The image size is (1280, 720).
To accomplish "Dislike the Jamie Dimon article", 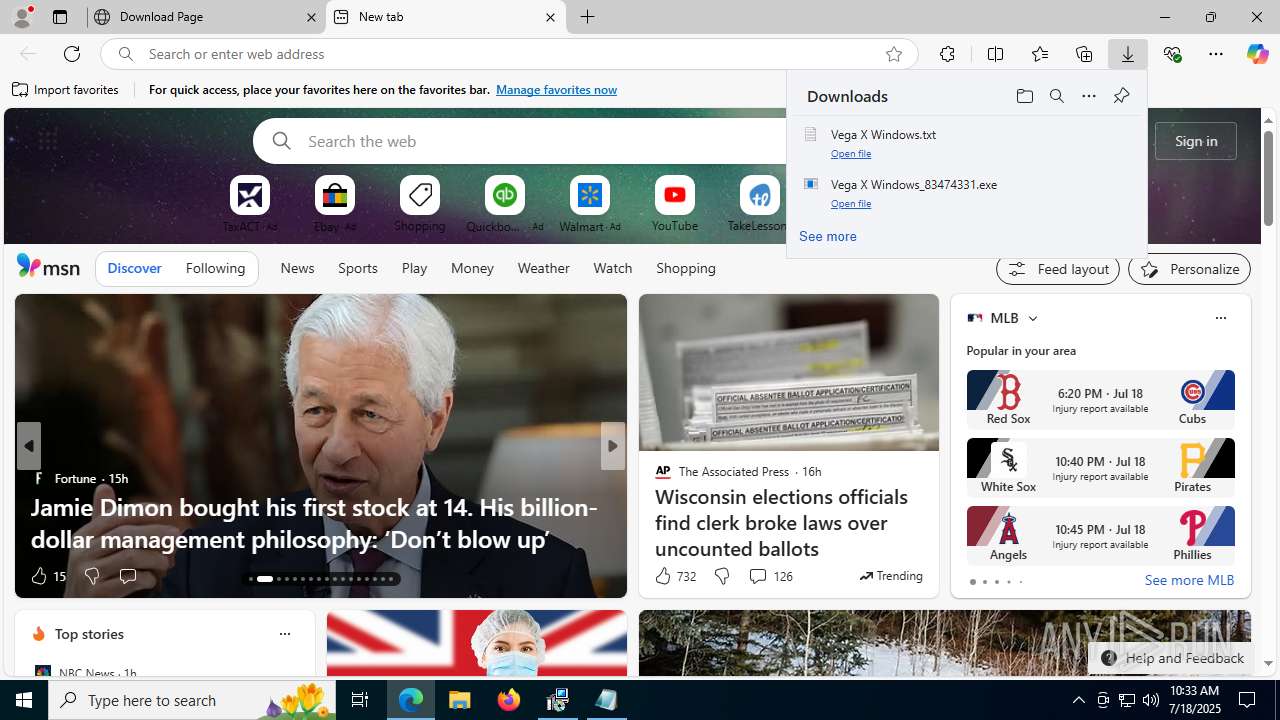I will (91, 576).
